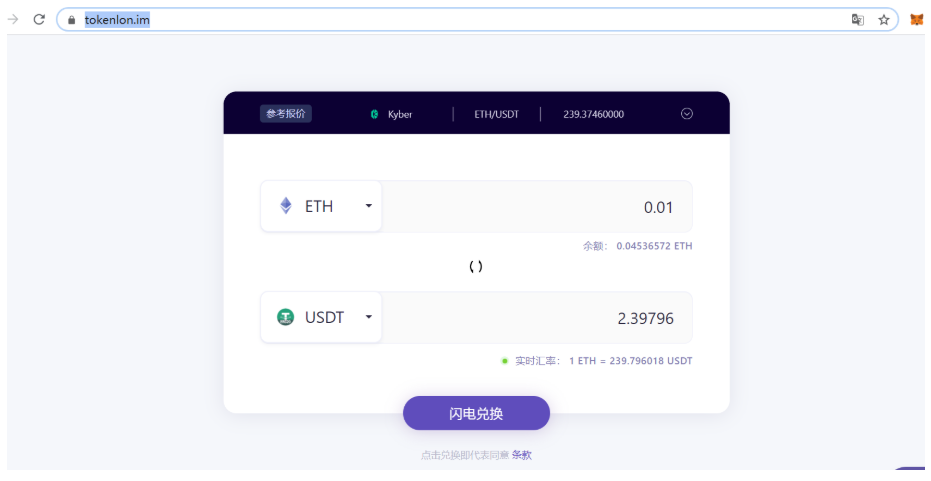This screenshot has width=931, height=481.
Task: Open the USDT token dropdown arrow
Action: click(x=369, y=317)
